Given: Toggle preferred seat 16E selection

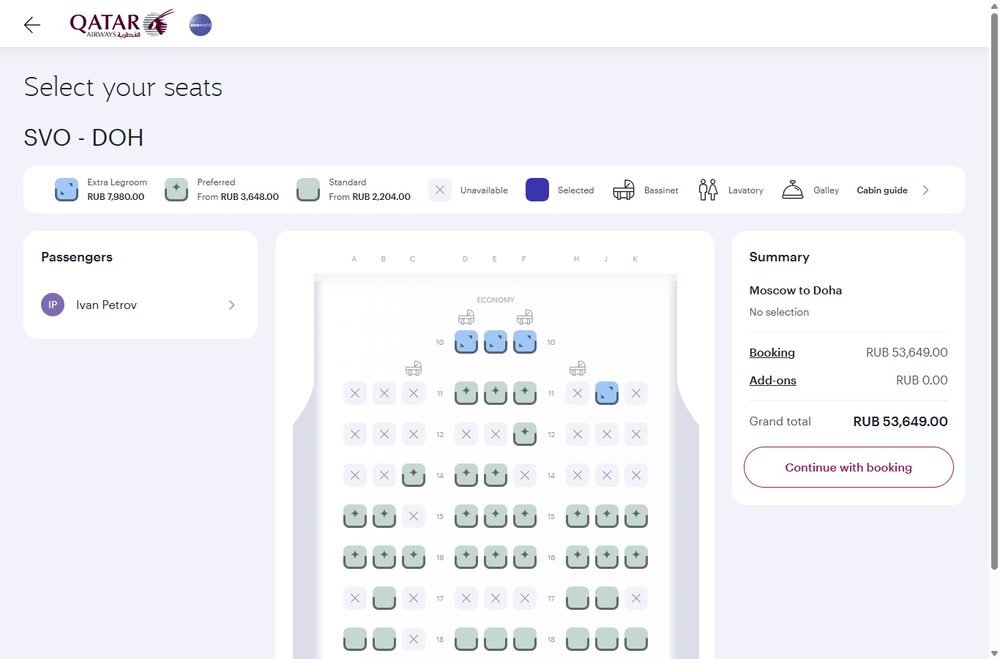Looking at the screenshot, I should coord(496,557).
